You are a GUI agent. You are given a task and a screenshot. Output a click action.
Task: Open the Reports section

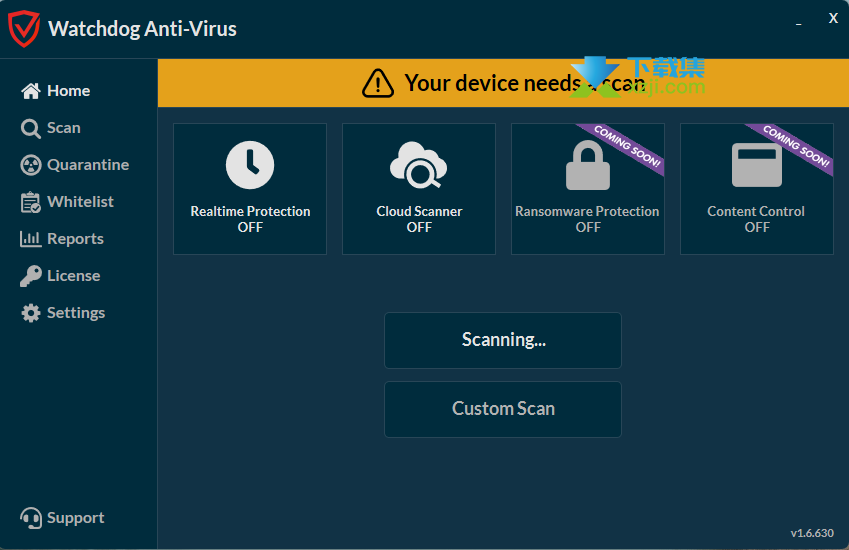click(x=75, y=239)
